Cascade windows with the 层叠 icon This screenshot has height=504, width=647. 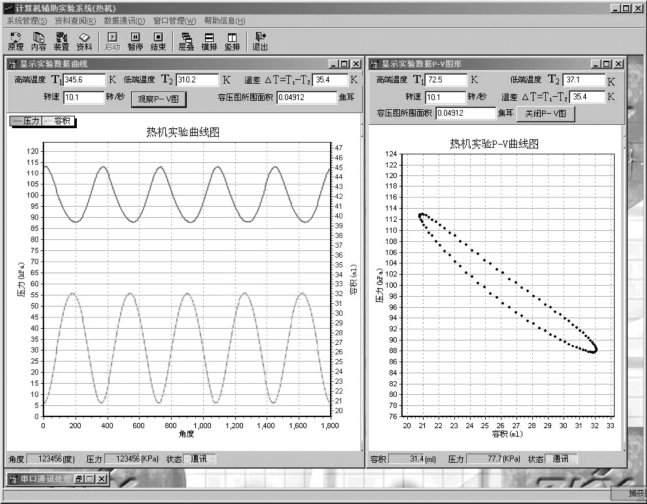[x=187, y=40]
